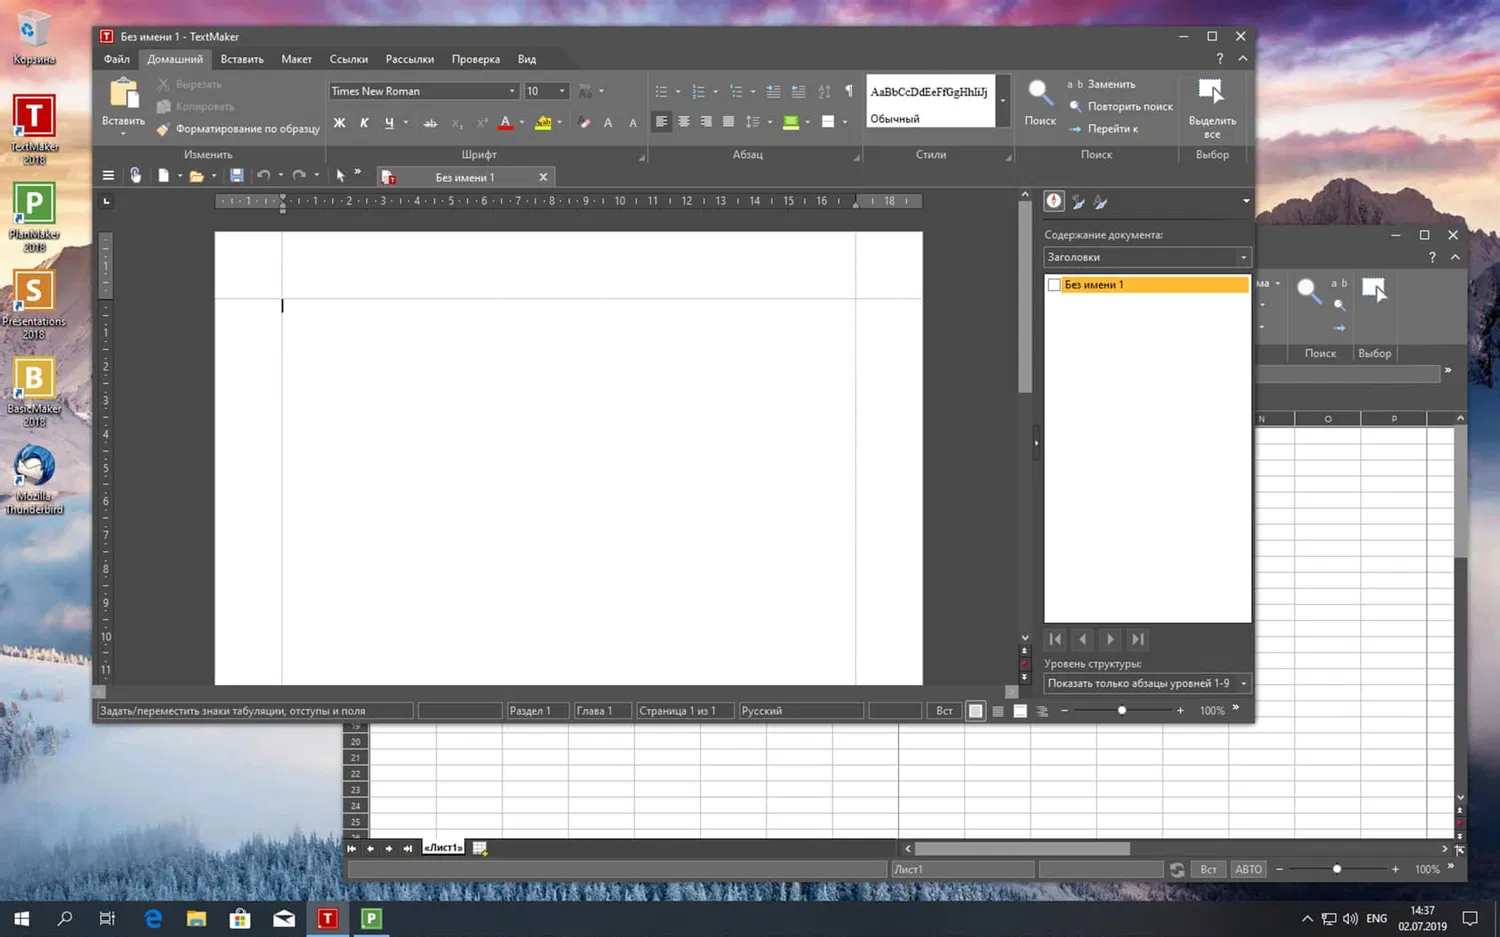Viewport: 1500px width, 937px height.
Task: Click the Заменить button
Action: click(1109, 84)
